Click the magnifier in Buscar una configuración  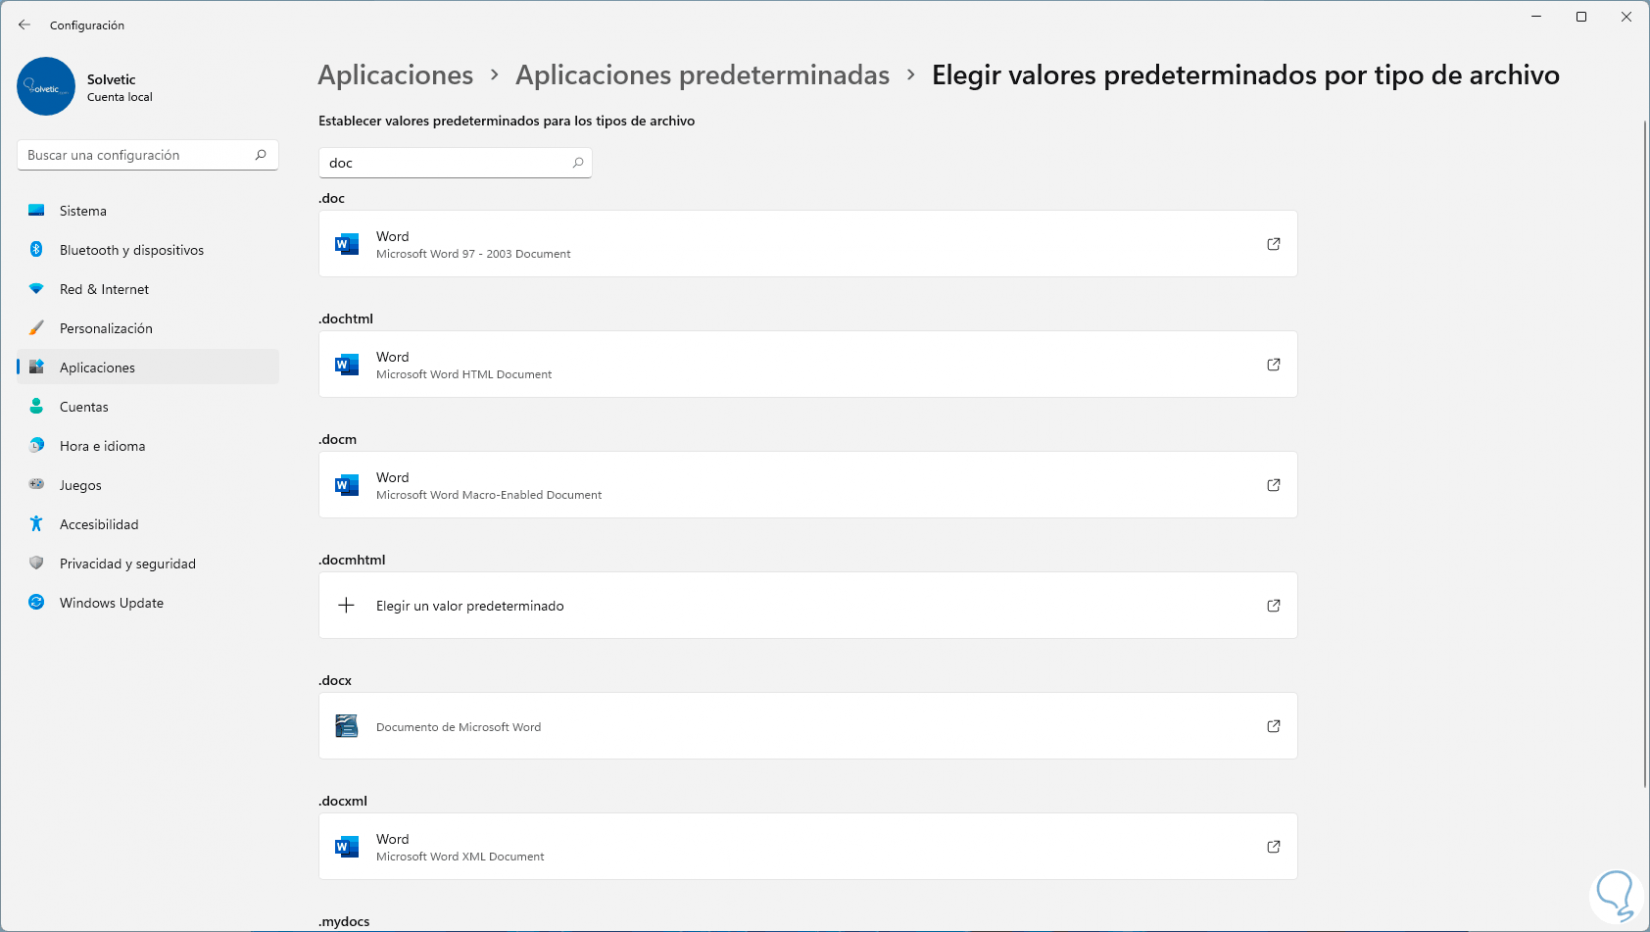pyautogui.click(x=261, y=155)
